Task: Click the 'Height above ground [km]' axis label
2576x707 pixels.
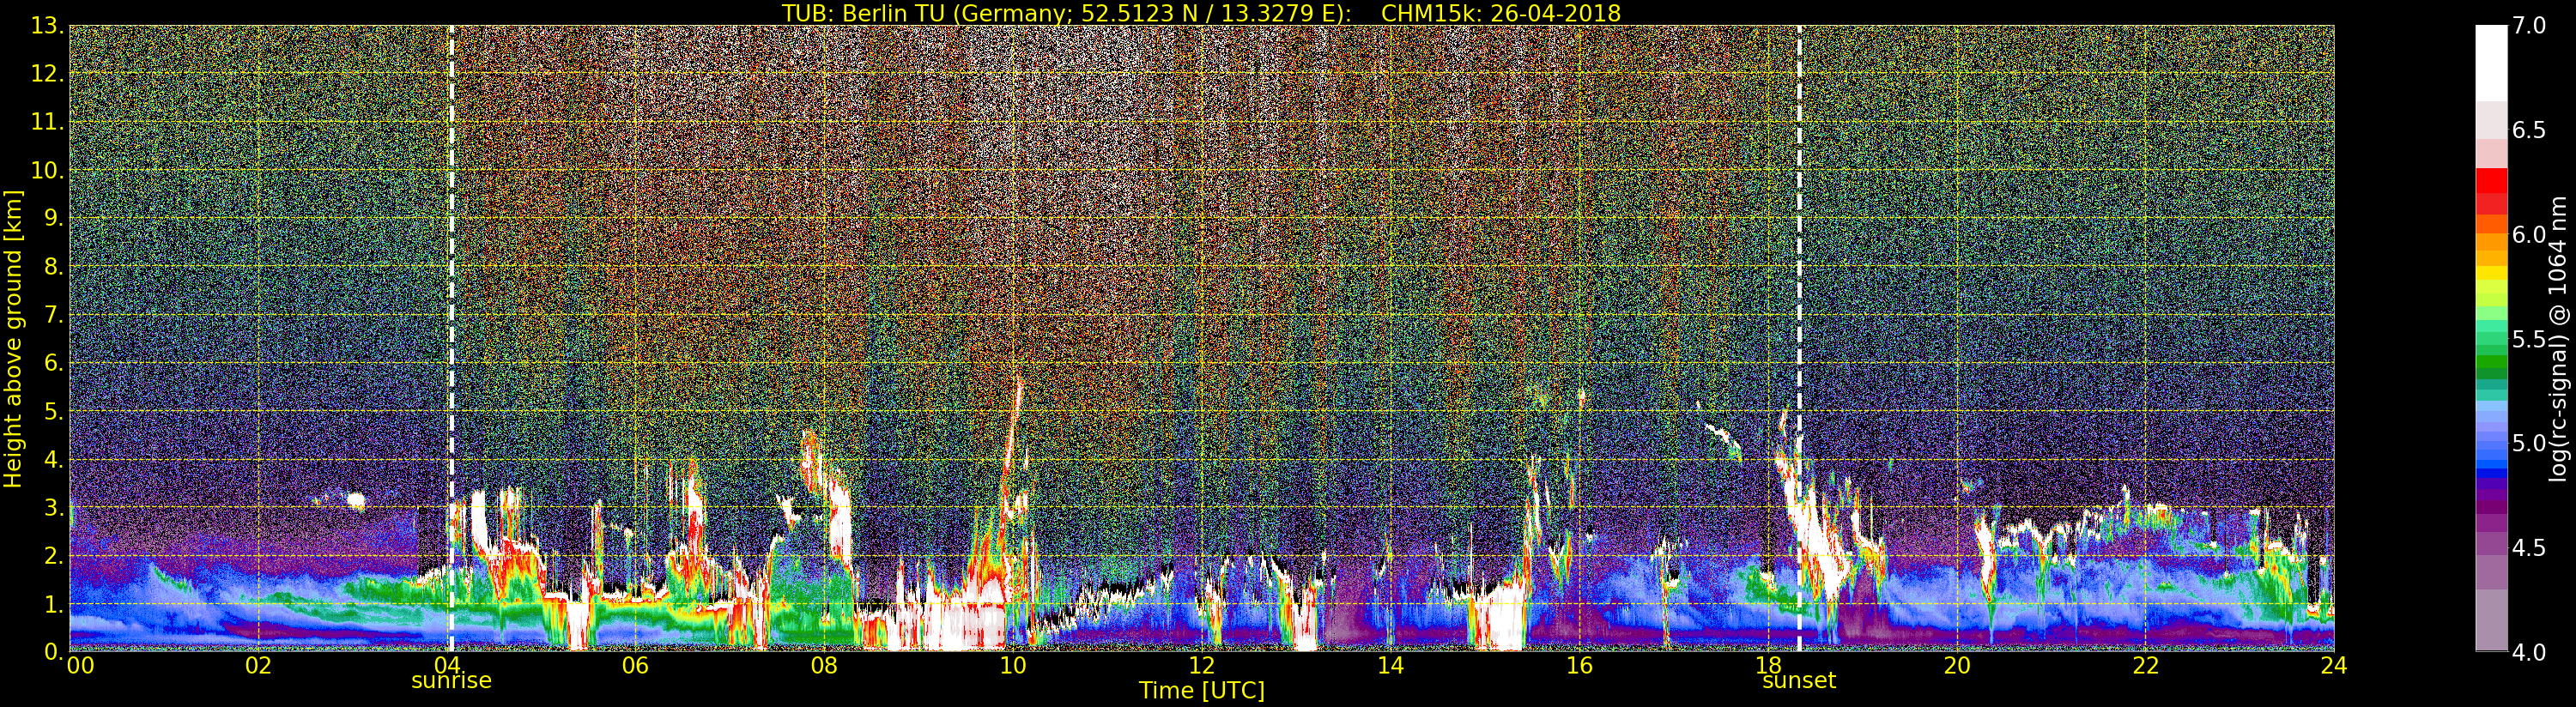Action: (13, 338)
